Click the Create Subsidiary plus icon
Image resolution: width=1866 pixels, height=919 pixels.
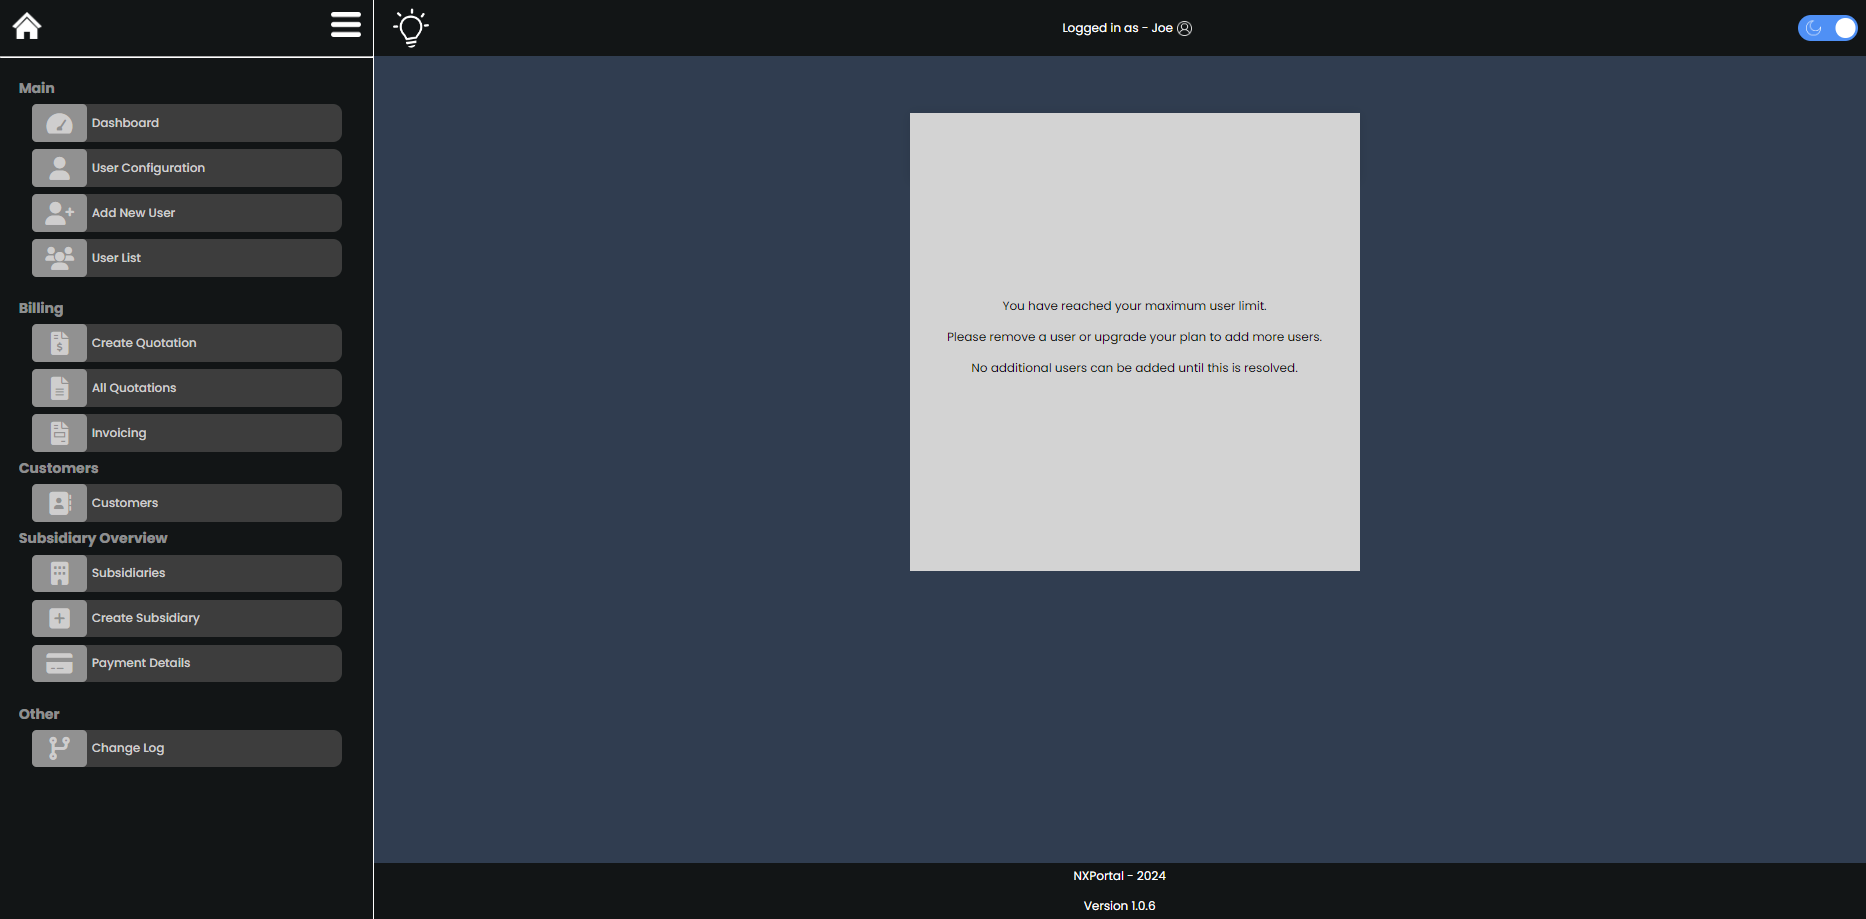(59, 618)
